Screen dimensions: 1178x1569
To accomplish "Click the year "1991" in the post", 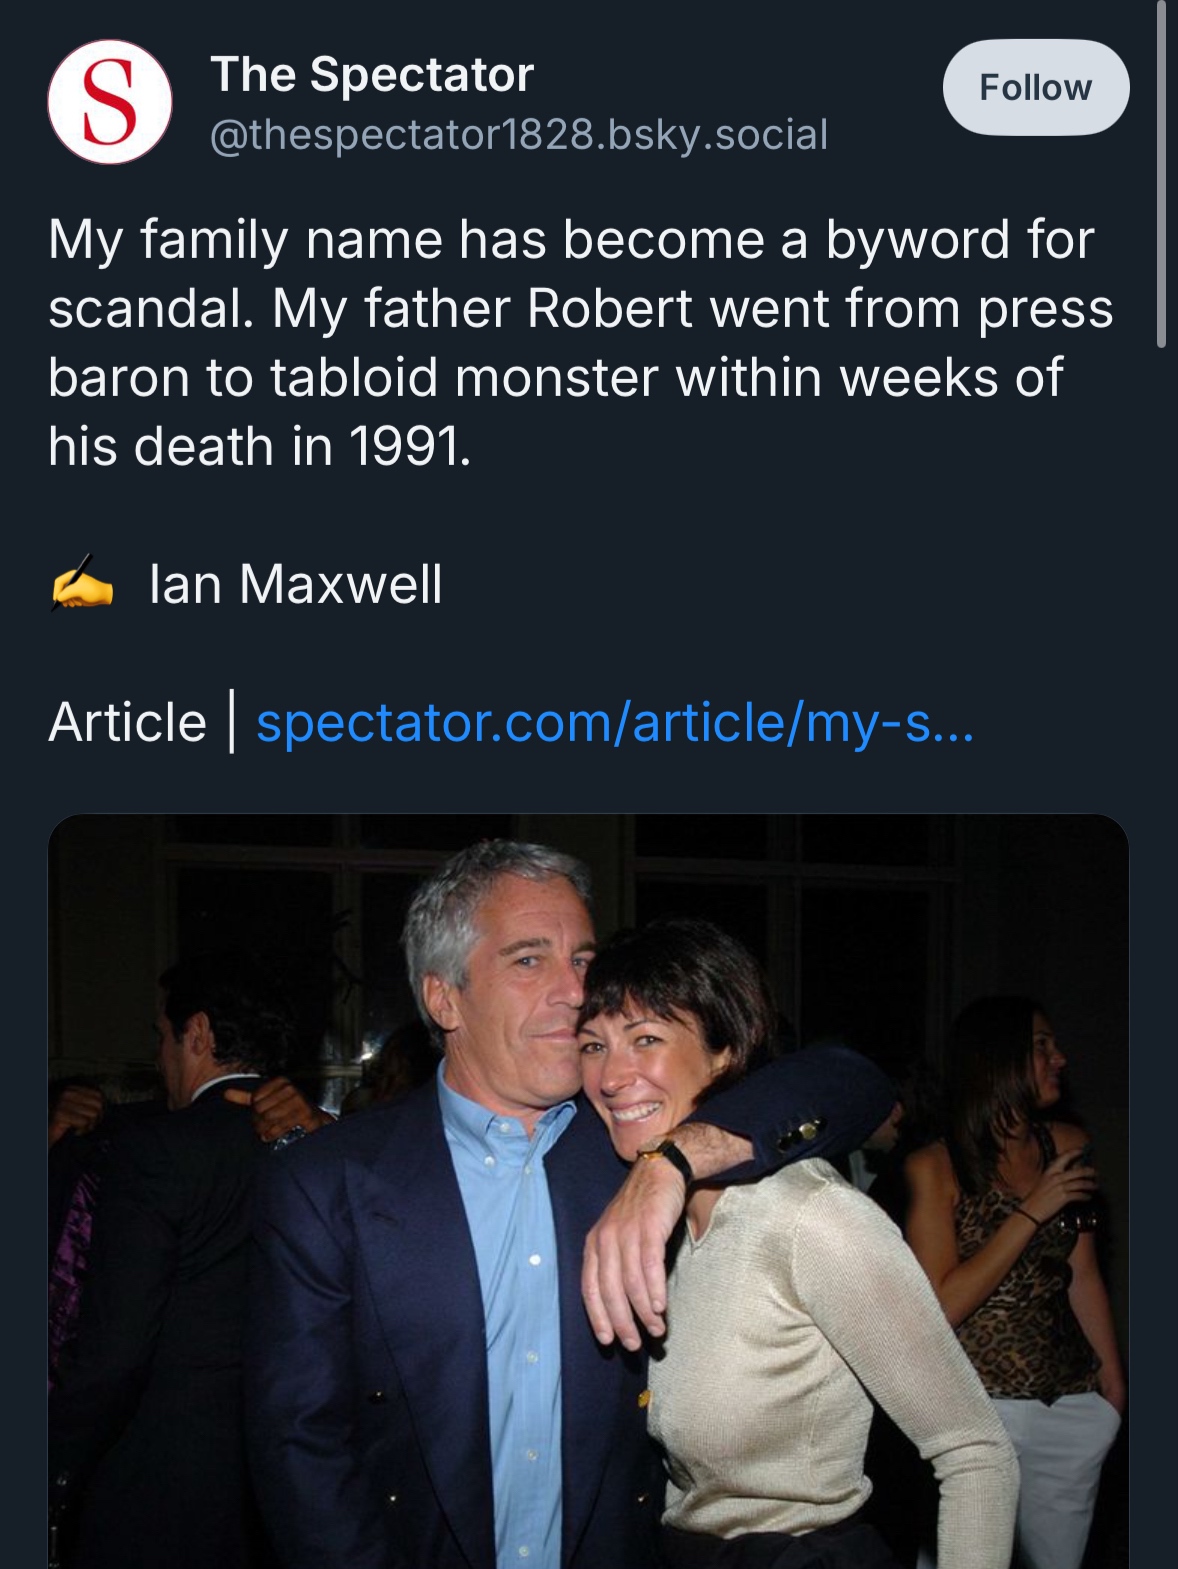I will pyautogui.click(x=407, y=447).
